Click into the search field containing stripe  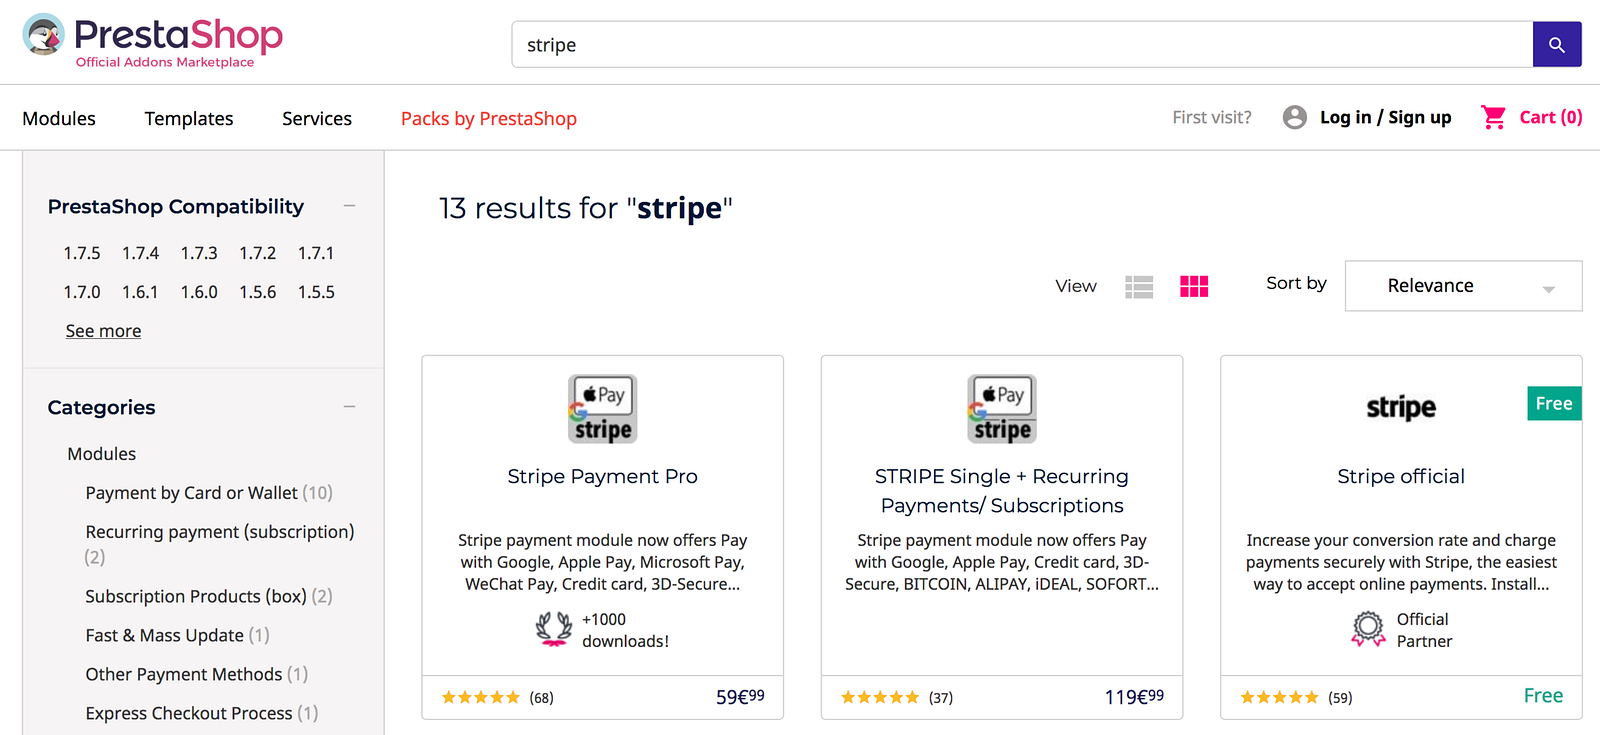[1020, 45]
